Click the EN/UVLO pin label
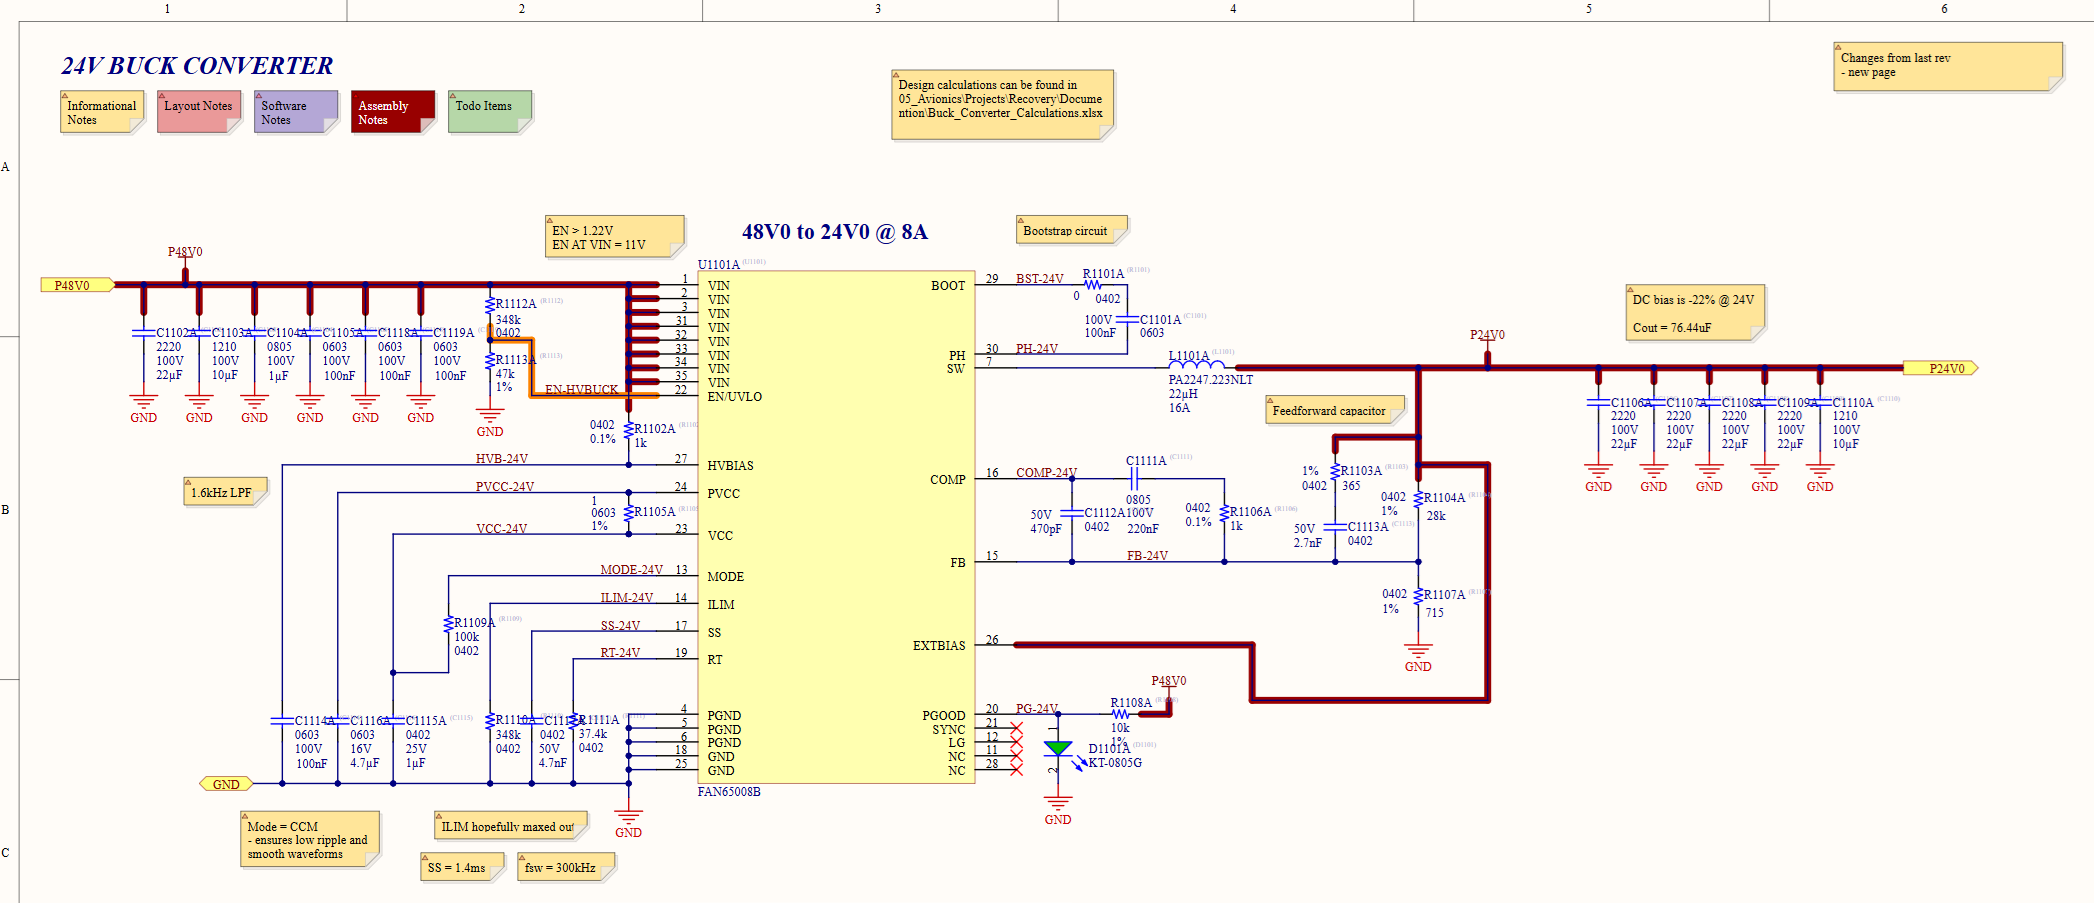This screenshot has width=2094, height=903. click(734, 397)
